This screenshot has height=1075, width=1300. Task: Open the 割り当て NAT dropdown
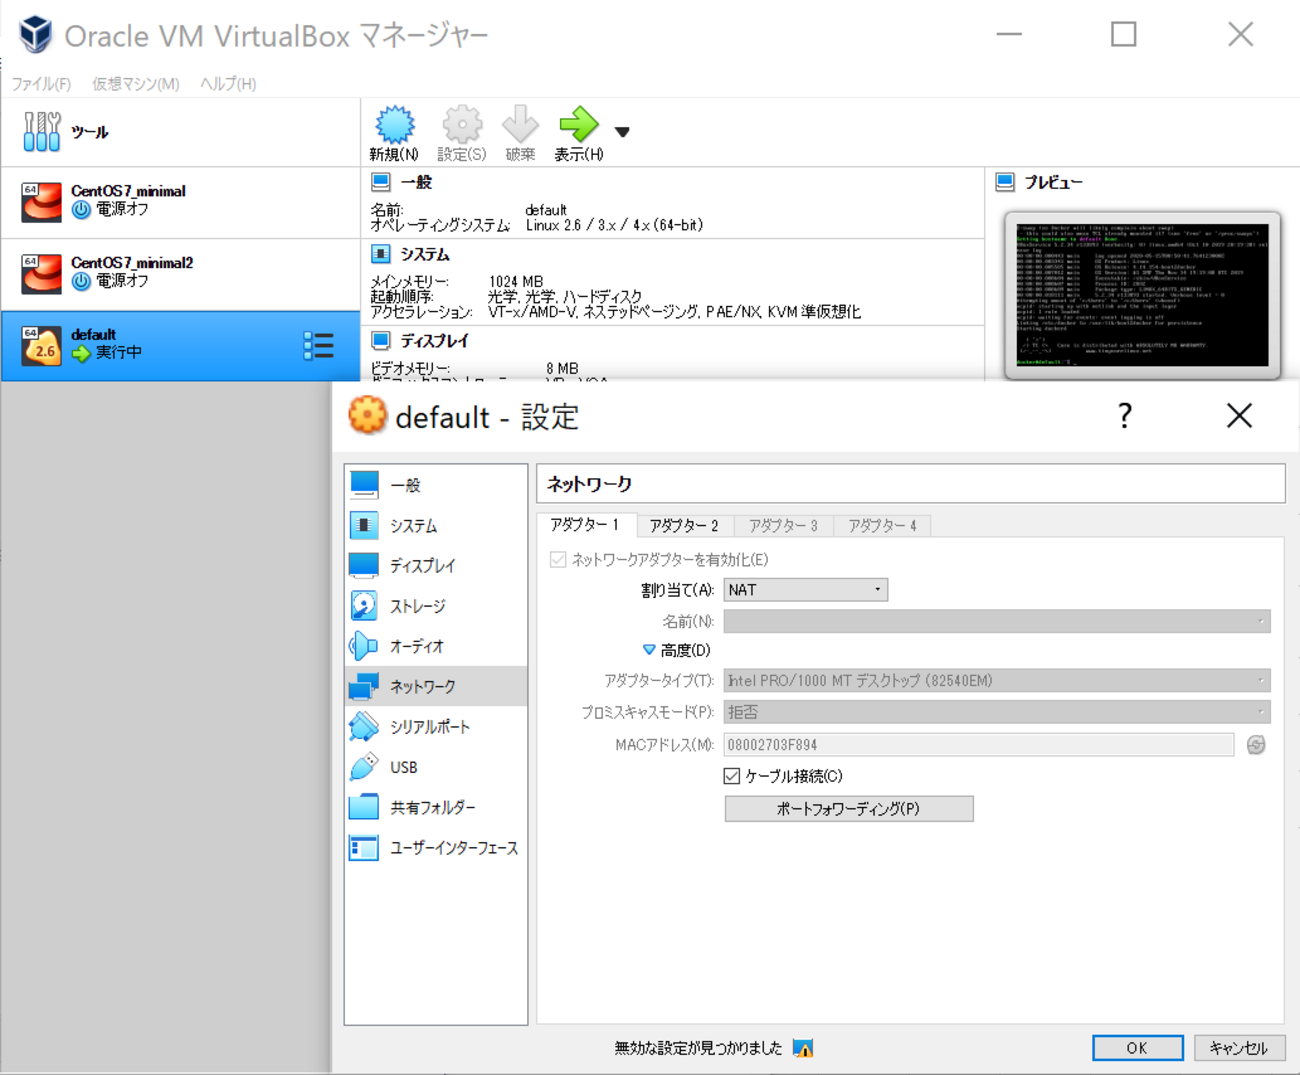[x=805, y=590]
